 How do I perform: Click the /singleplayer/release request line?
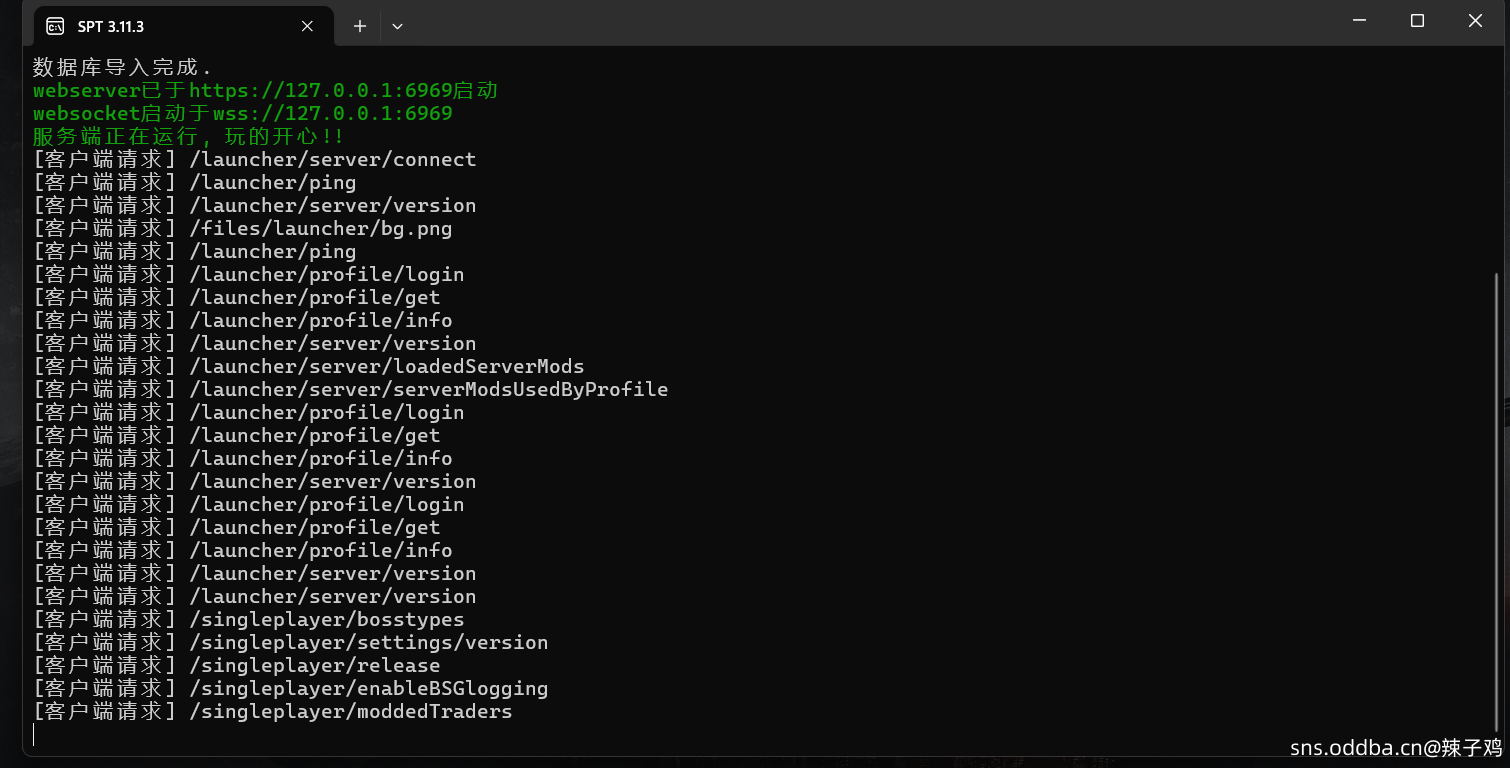[236, 665]
